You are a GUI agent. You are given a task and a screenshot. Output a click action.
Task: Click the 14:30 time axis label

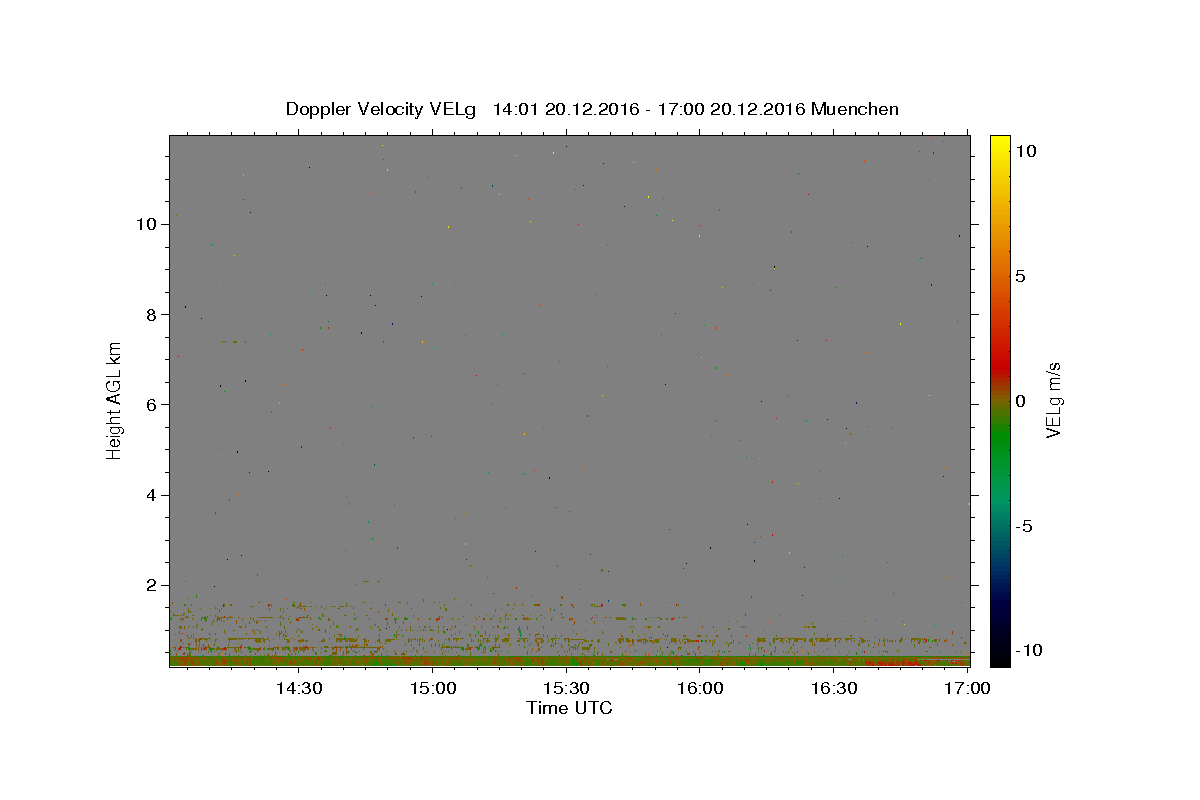pyautogui.click(x=299, y=688)
